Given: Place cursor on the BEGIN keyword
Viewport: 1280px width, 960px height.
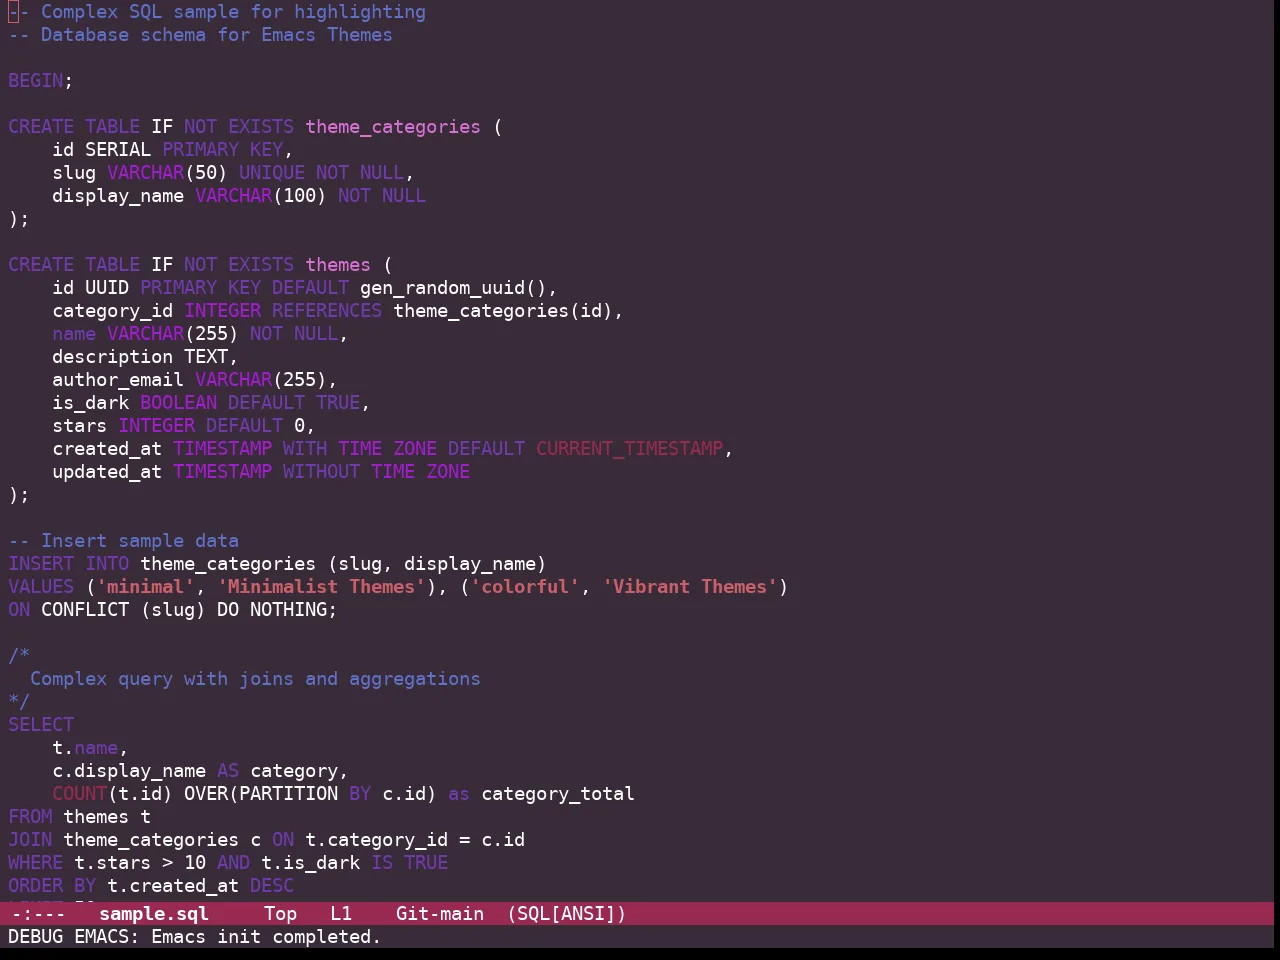Looking at the screenshot, I should 36,80.
